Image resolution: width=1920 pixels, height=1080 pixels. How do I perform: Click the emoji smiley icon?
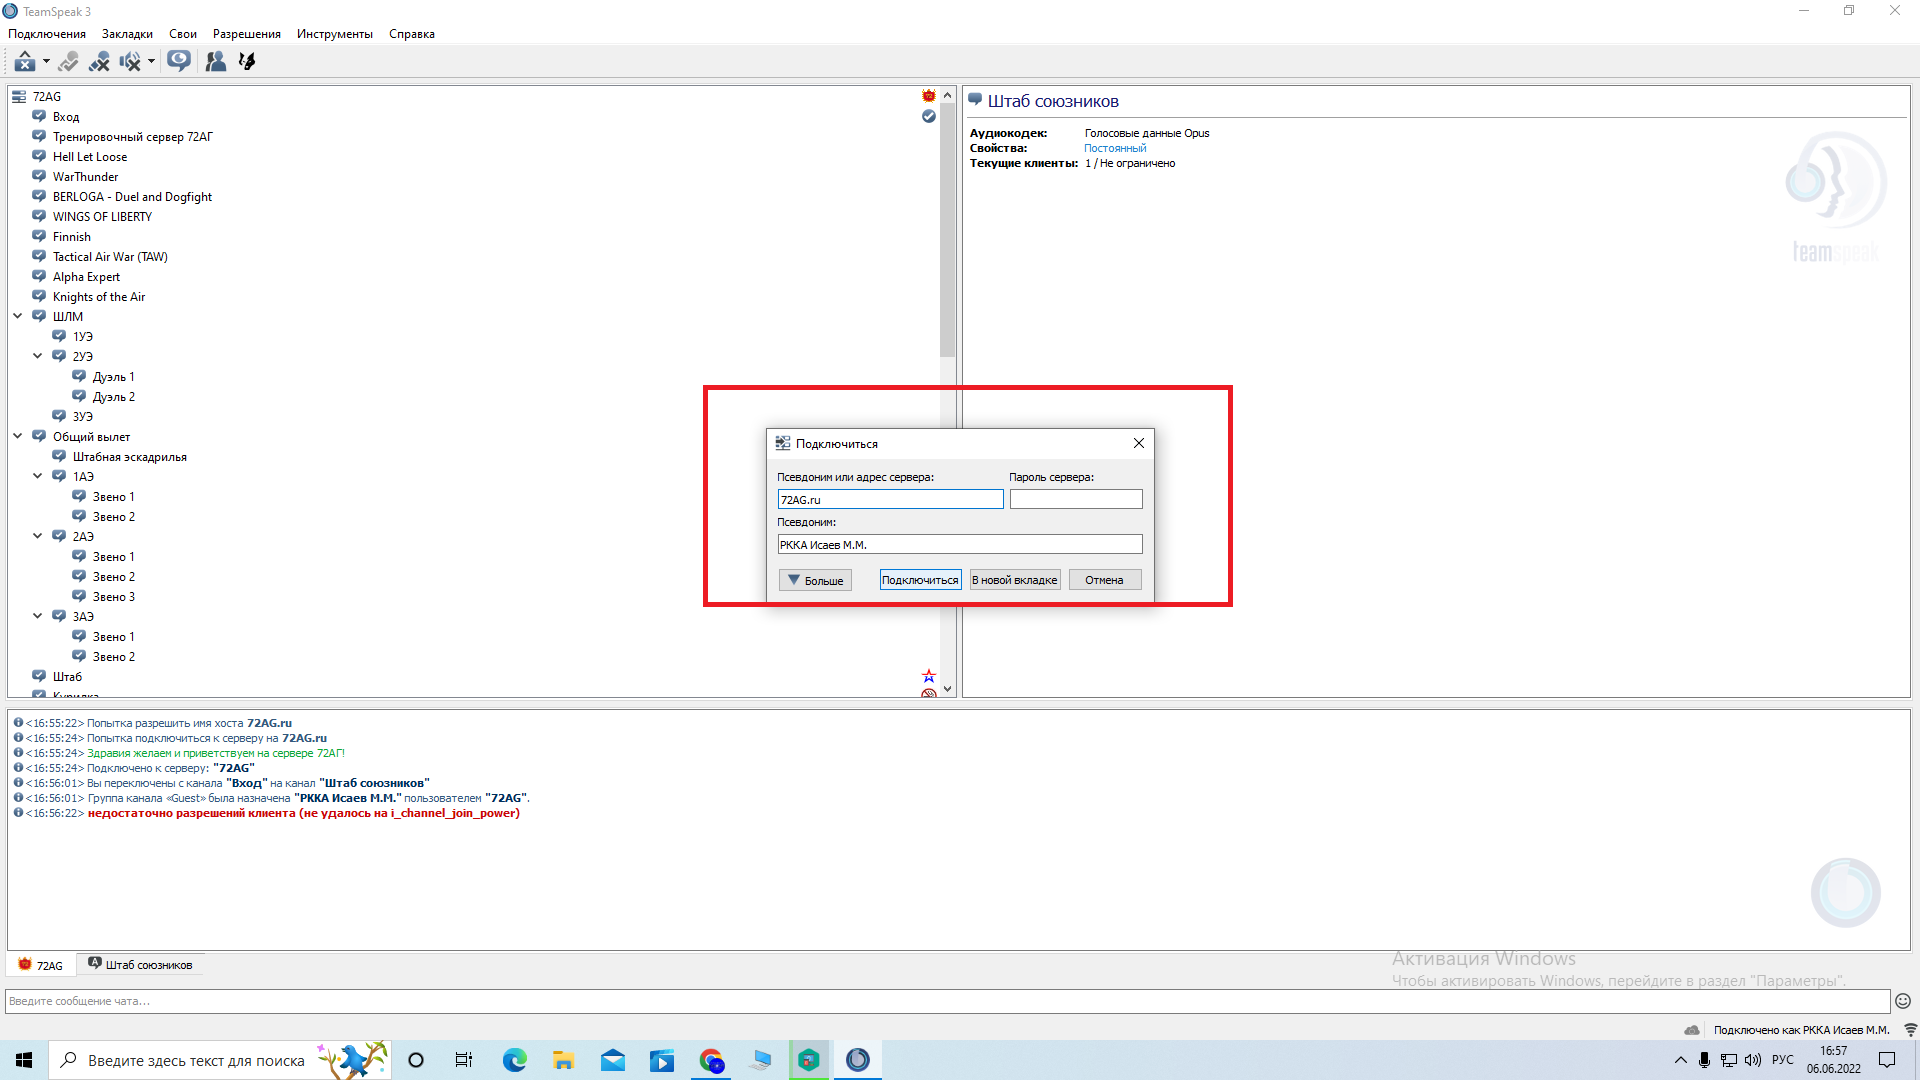pos(1903,1001)
